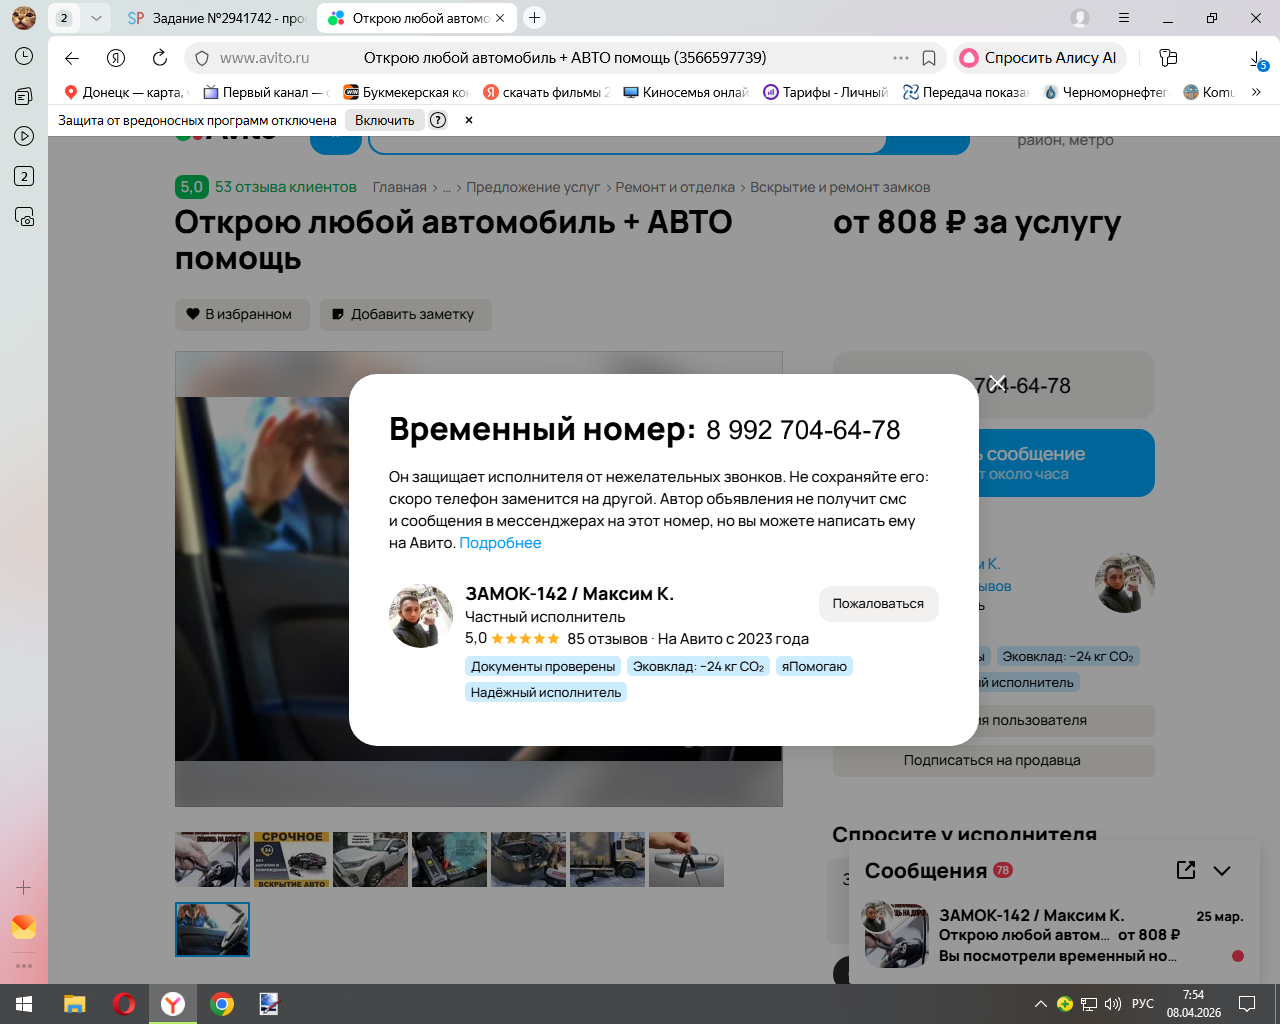Switch to the 'Задание №2941742' tab

(217, 18)
